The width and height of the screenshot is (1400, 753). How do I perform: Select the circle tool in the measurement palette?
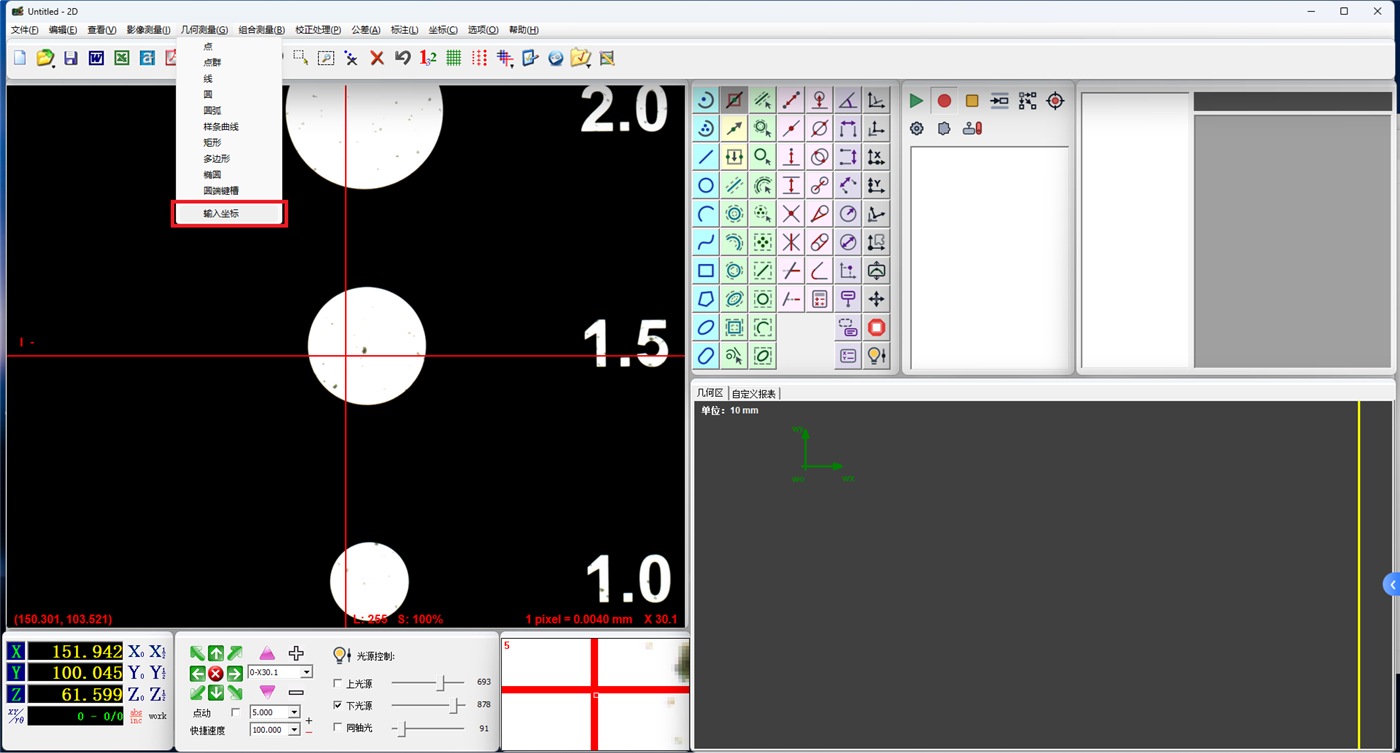pos(706,185)
